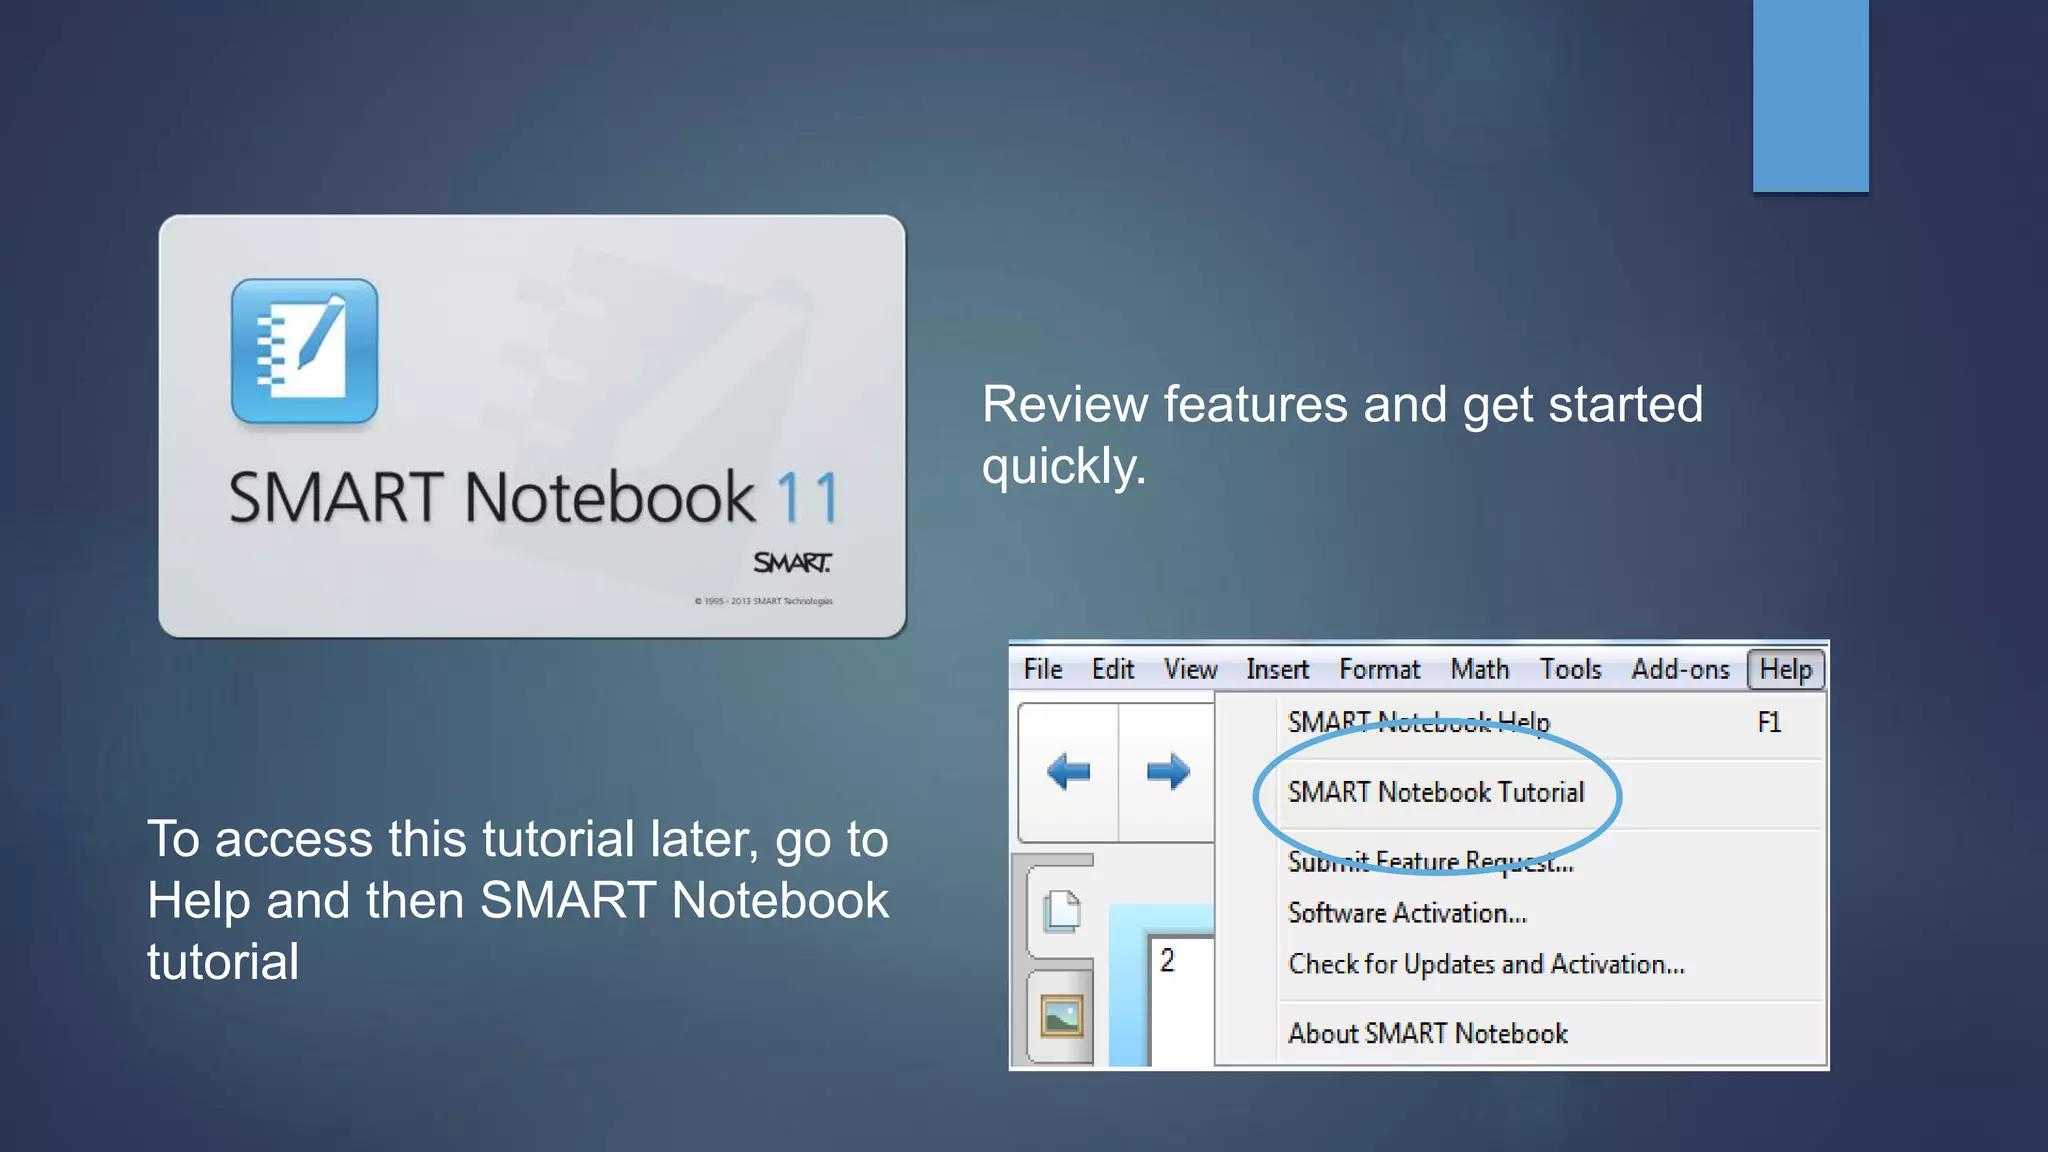2048x1152 pixels.
Task: Click the blue back arrow icon
Action: (1068, 772)
